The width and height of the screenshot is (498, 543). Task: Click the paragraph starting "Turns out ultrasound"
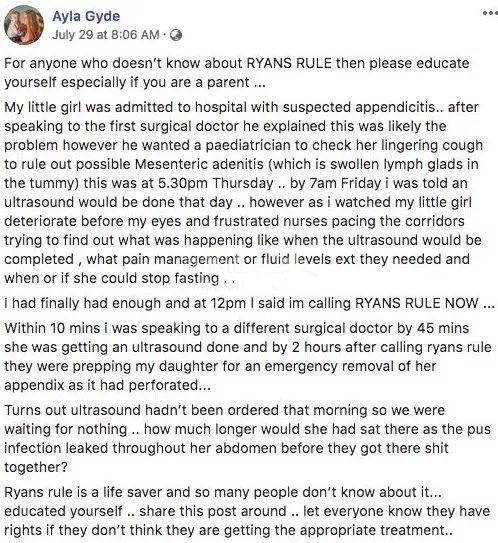(248, 438)
